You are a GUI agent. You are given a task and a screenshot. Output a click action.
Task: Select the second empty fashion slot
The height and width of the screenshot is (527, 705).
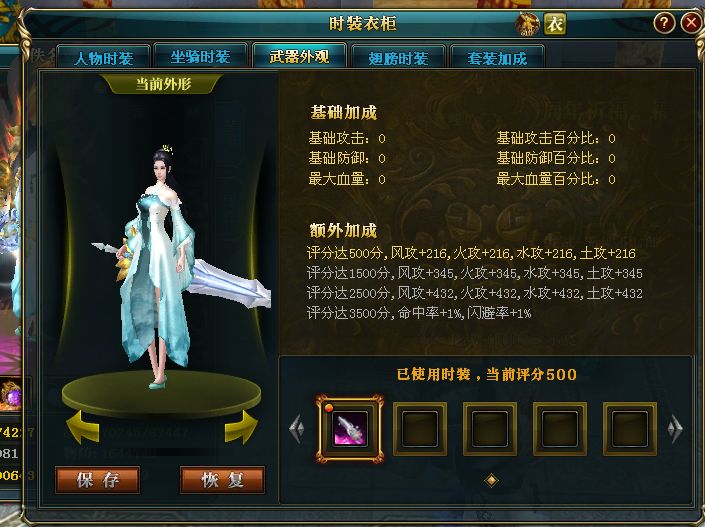click(x=420, y=429)
